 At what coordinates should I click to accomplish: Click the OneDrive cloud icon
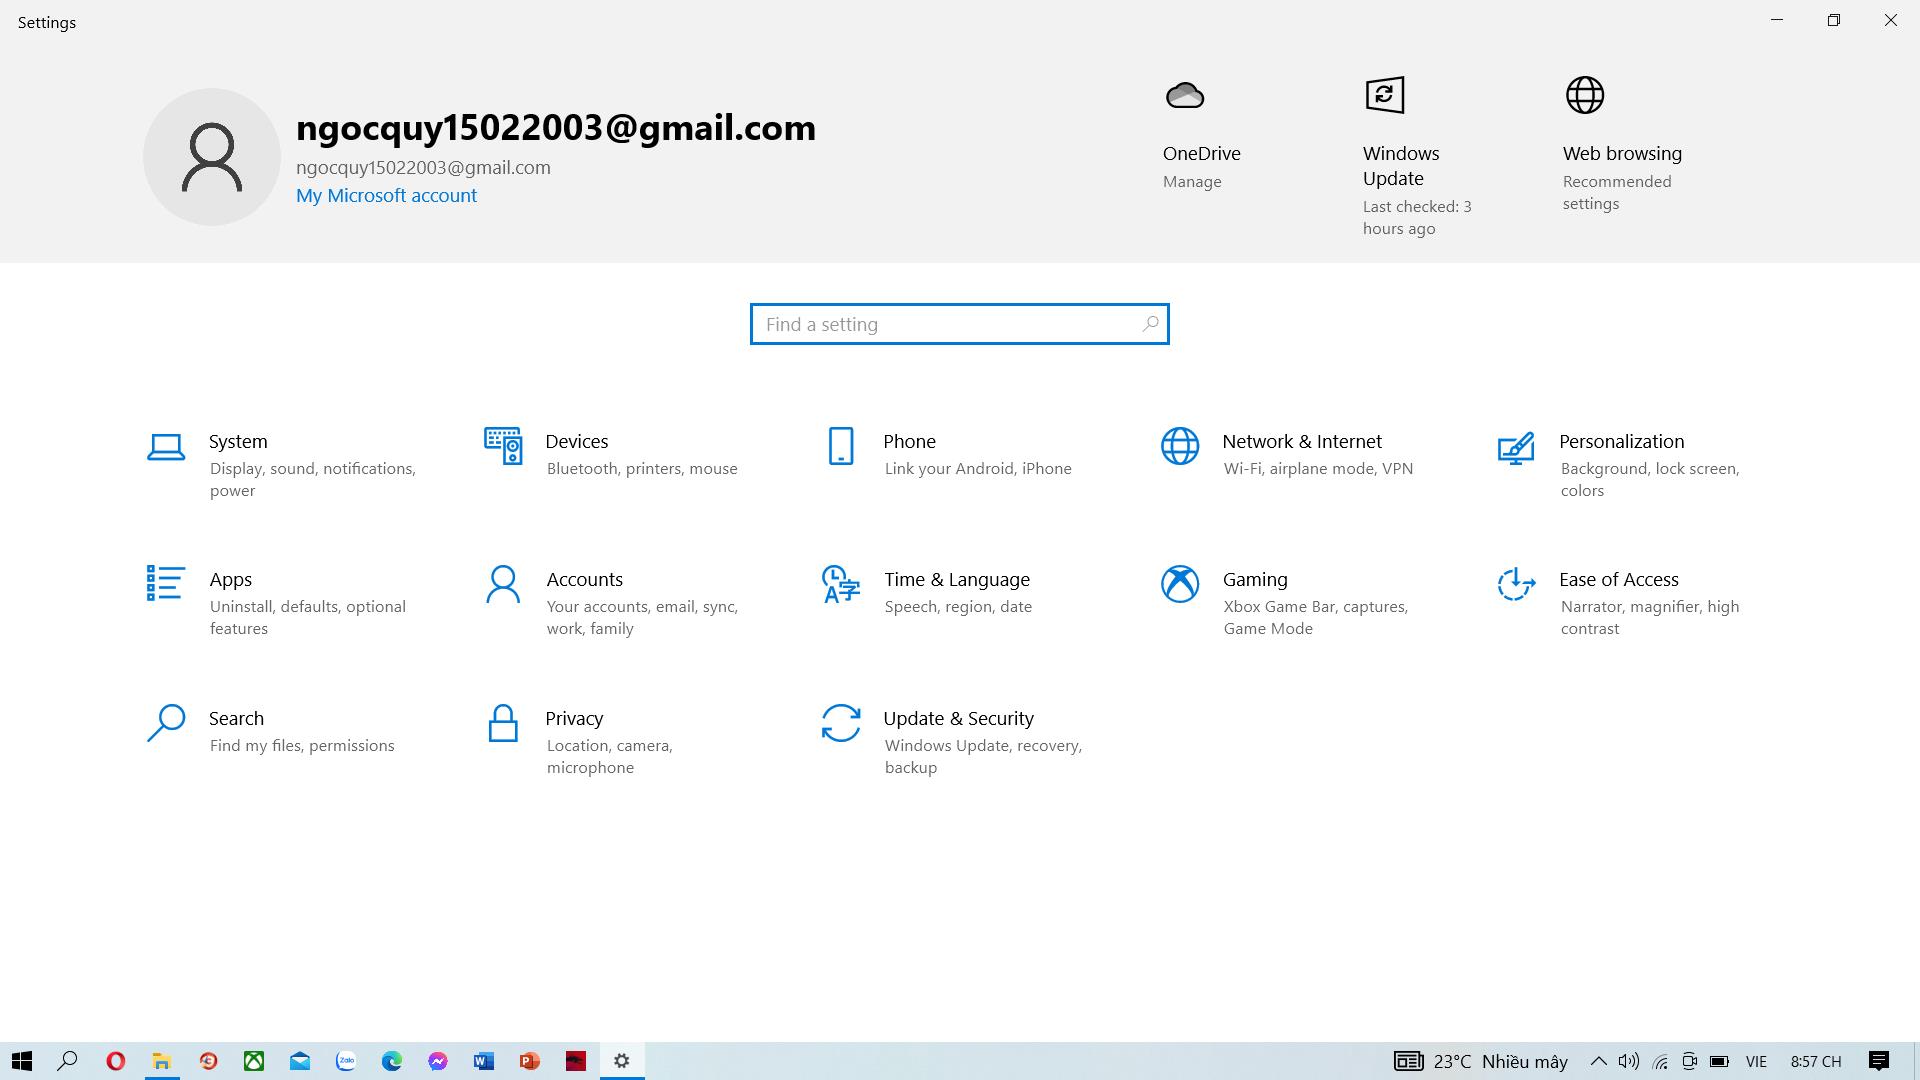tap(1185, 96)
